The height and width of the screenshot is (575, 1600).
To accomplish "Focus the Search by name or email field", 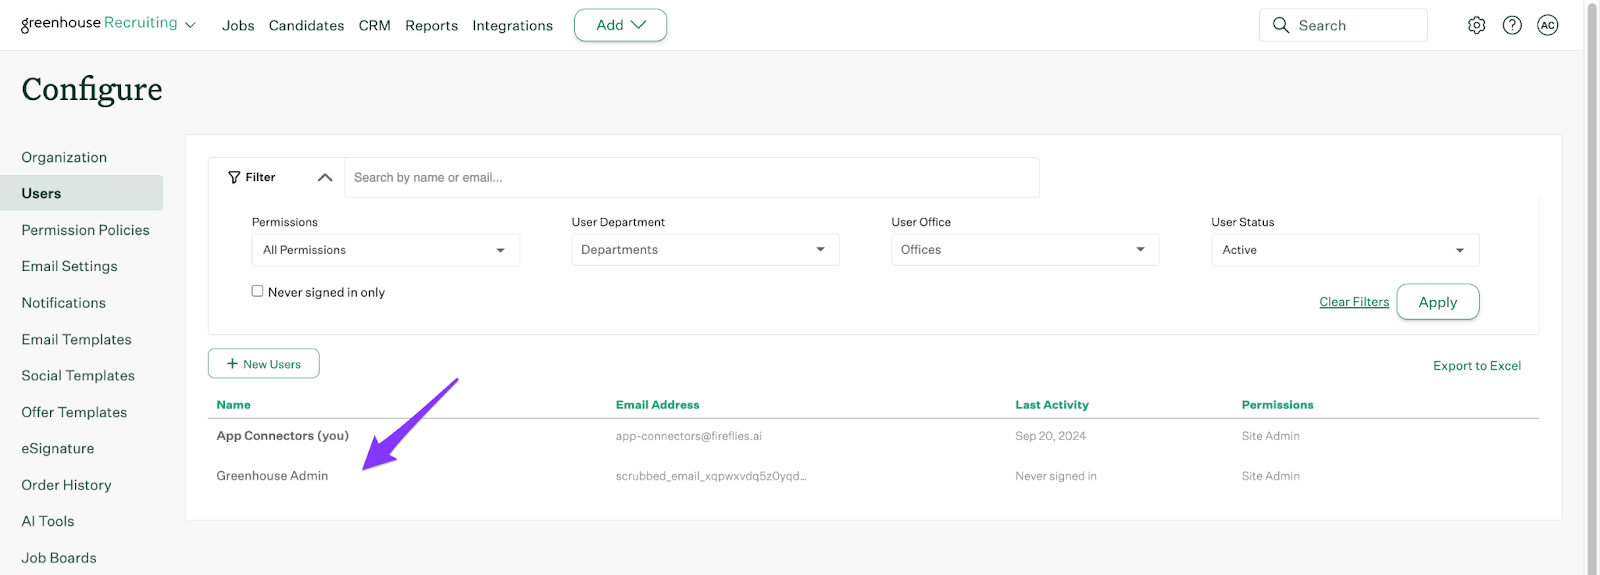I will tap(690, 178).
